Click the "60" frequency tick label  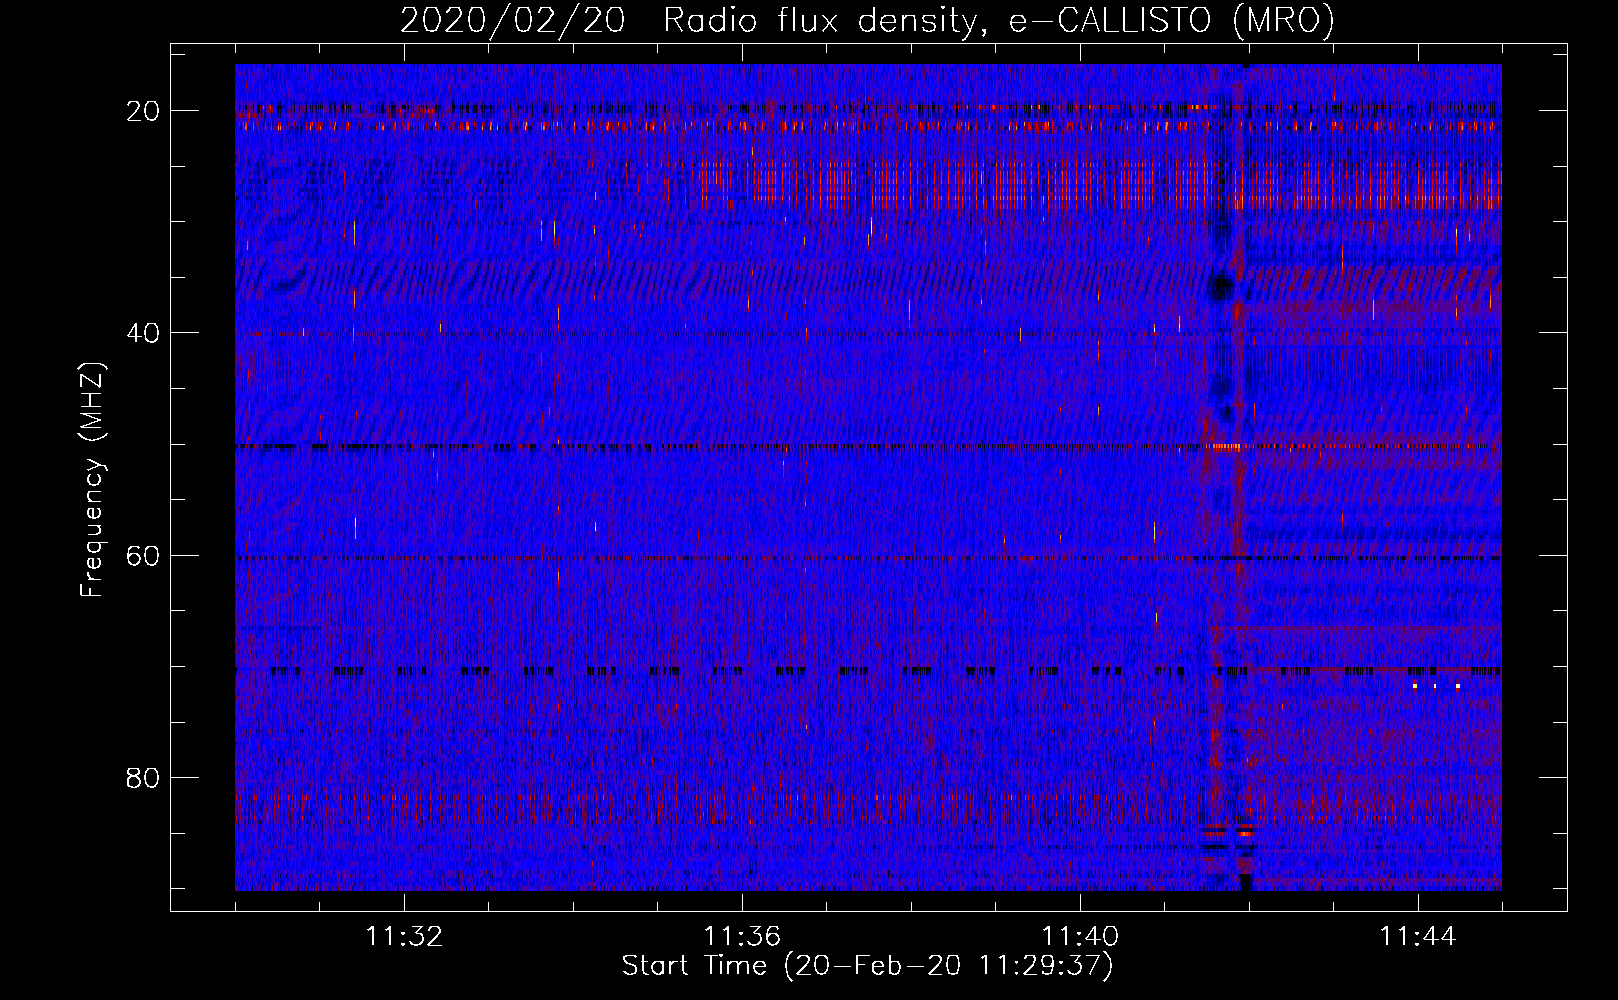[143, 555]
